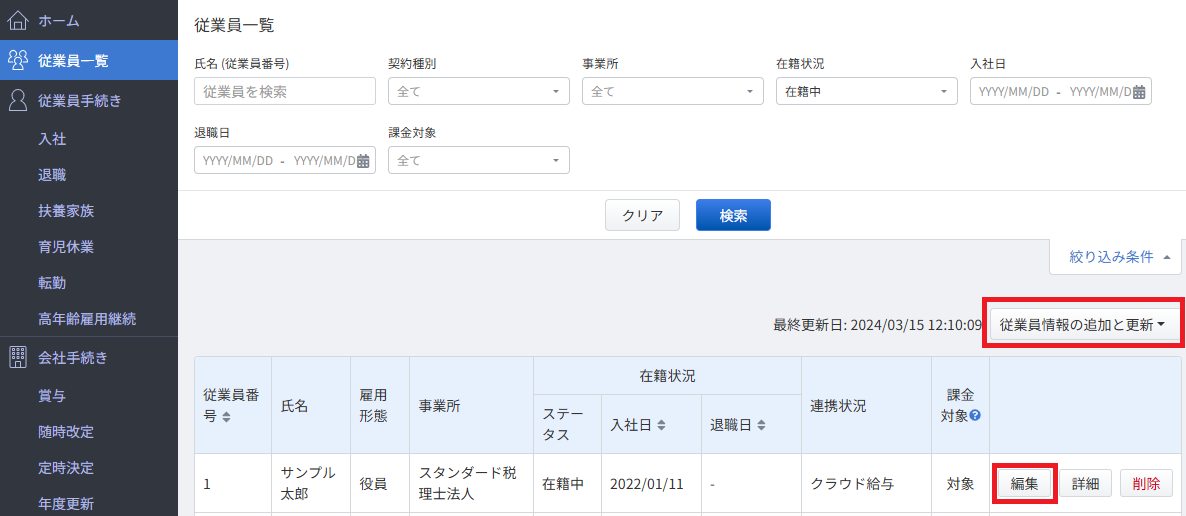Open the 在籍状況 dropdown showing 在籍中

pos(867,92)
